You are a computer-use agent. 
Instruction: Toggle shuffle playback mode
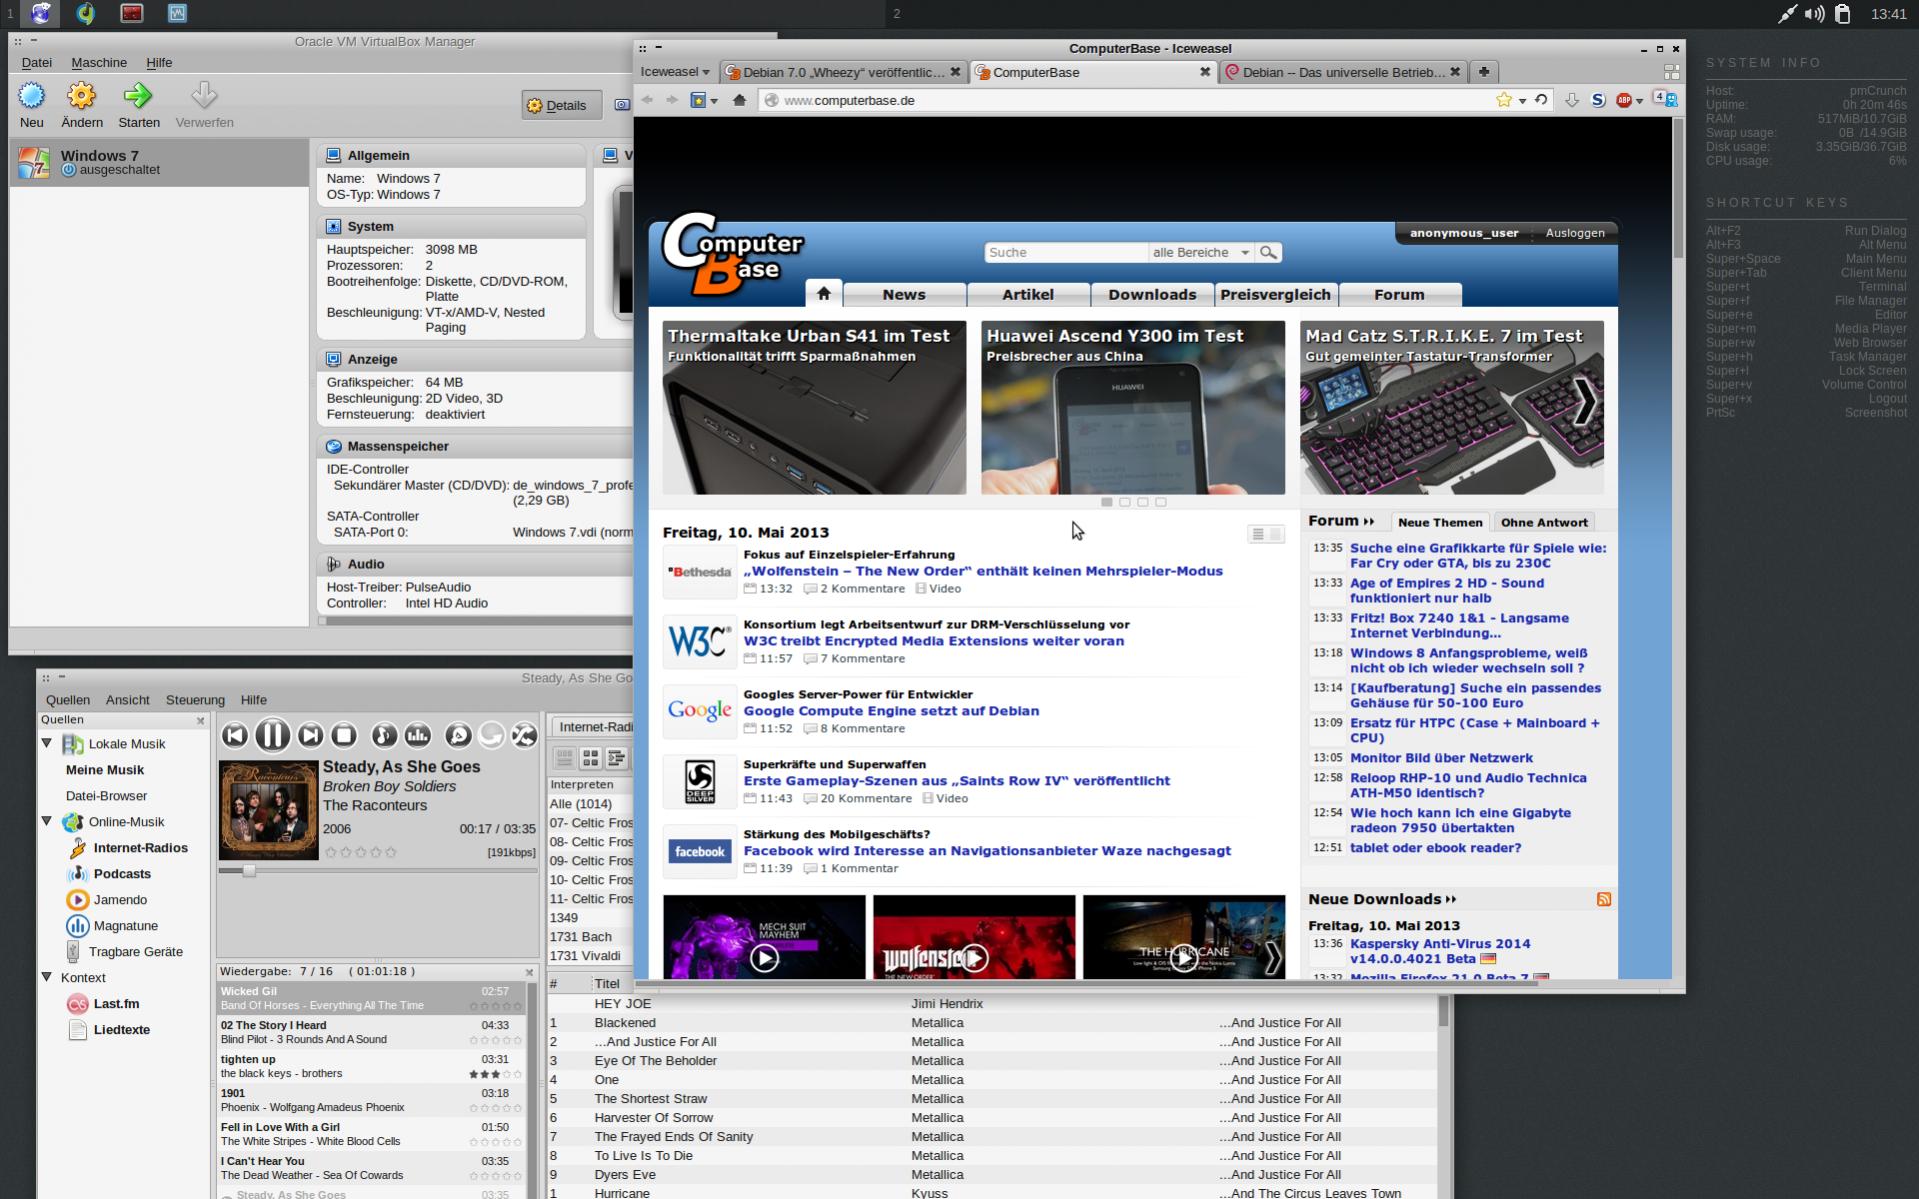[524, 736]
